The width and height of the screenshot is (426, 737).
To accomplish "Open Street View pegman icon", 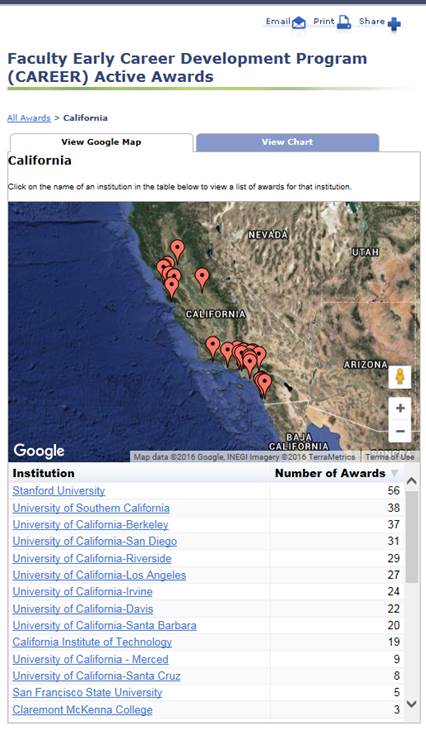I will (x=400, y=377).
